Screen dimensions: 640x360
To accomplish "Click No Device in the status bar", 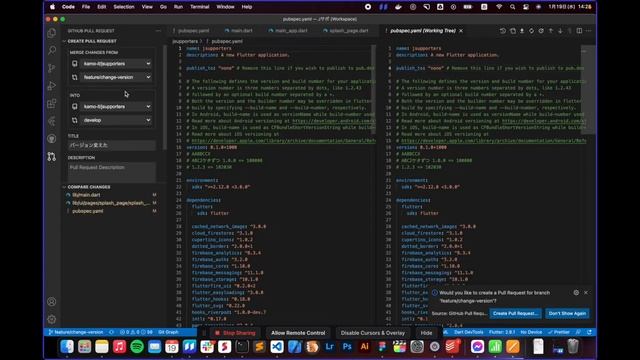I will point(531,332).
